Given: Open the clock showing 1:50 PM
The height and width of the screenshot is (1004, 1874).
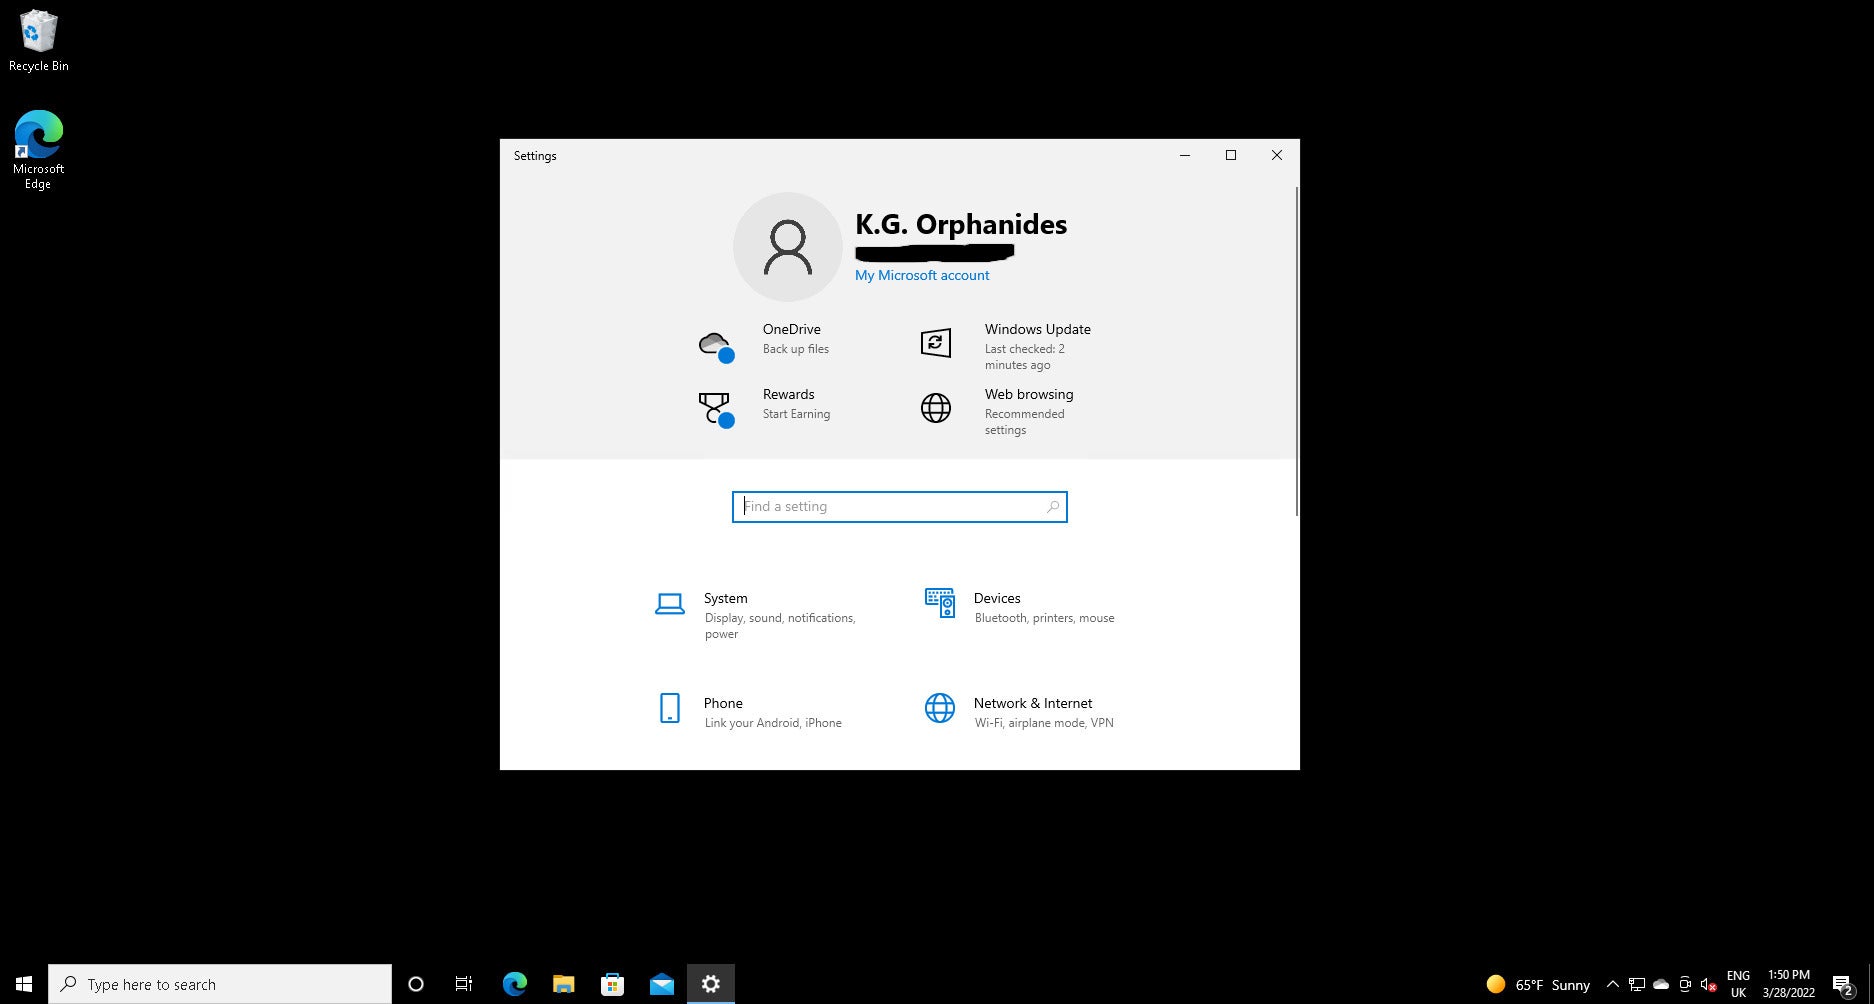Looking at the screenshot, I should 1788,984.
